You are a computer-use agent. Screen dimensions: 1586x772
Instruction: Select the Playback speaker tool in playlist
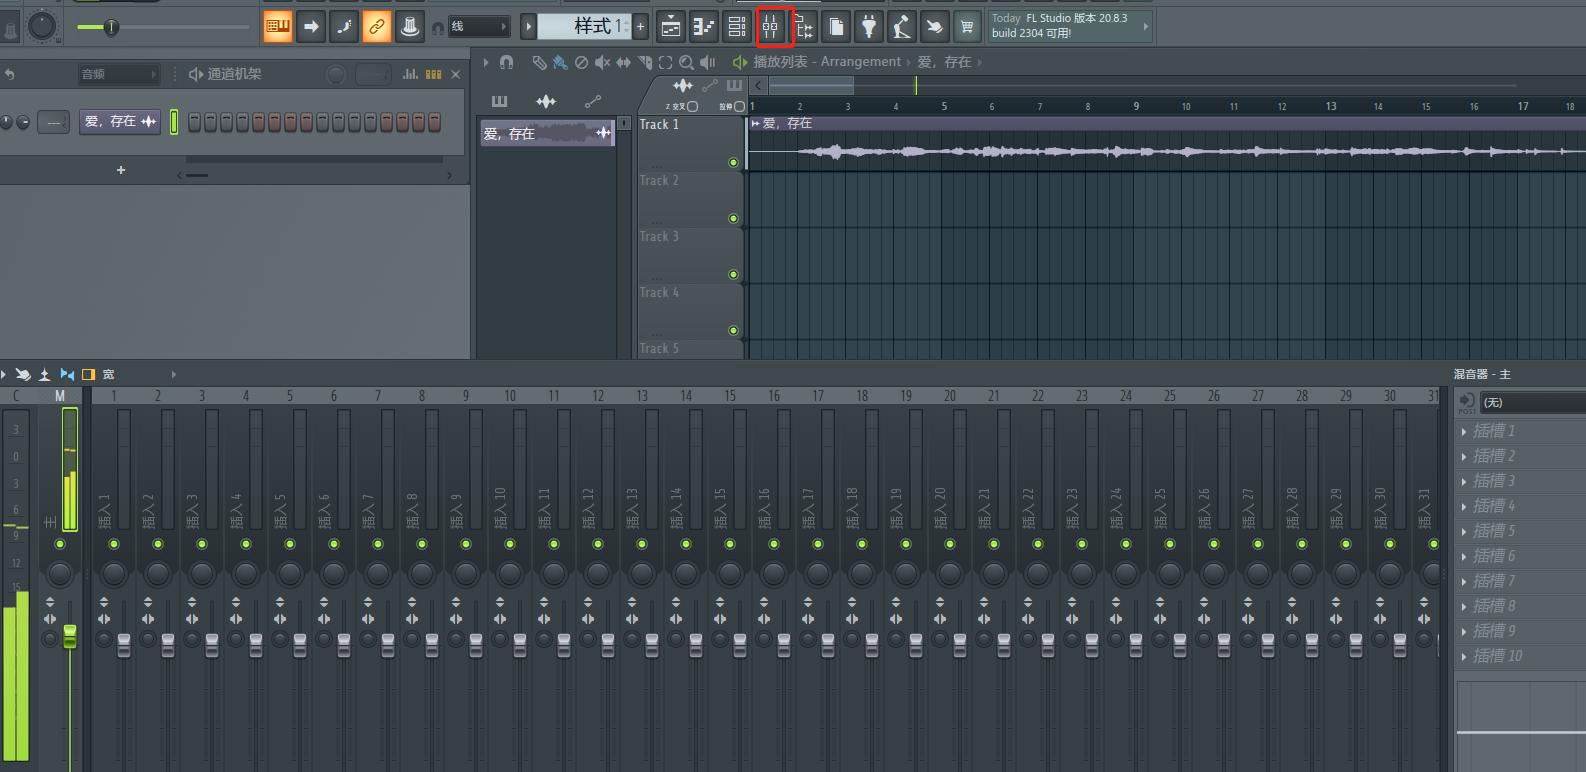click(x=707, y=62)
